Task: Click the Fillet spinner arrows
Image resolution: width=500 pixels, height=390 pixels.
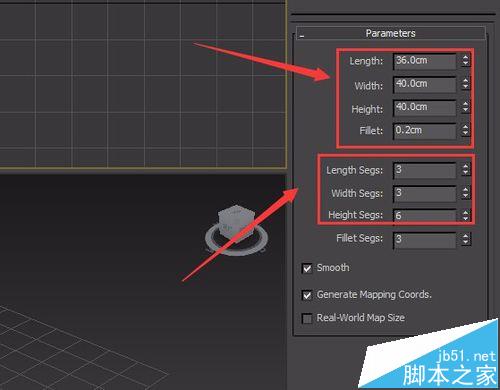Action: (x=466, y=130)
